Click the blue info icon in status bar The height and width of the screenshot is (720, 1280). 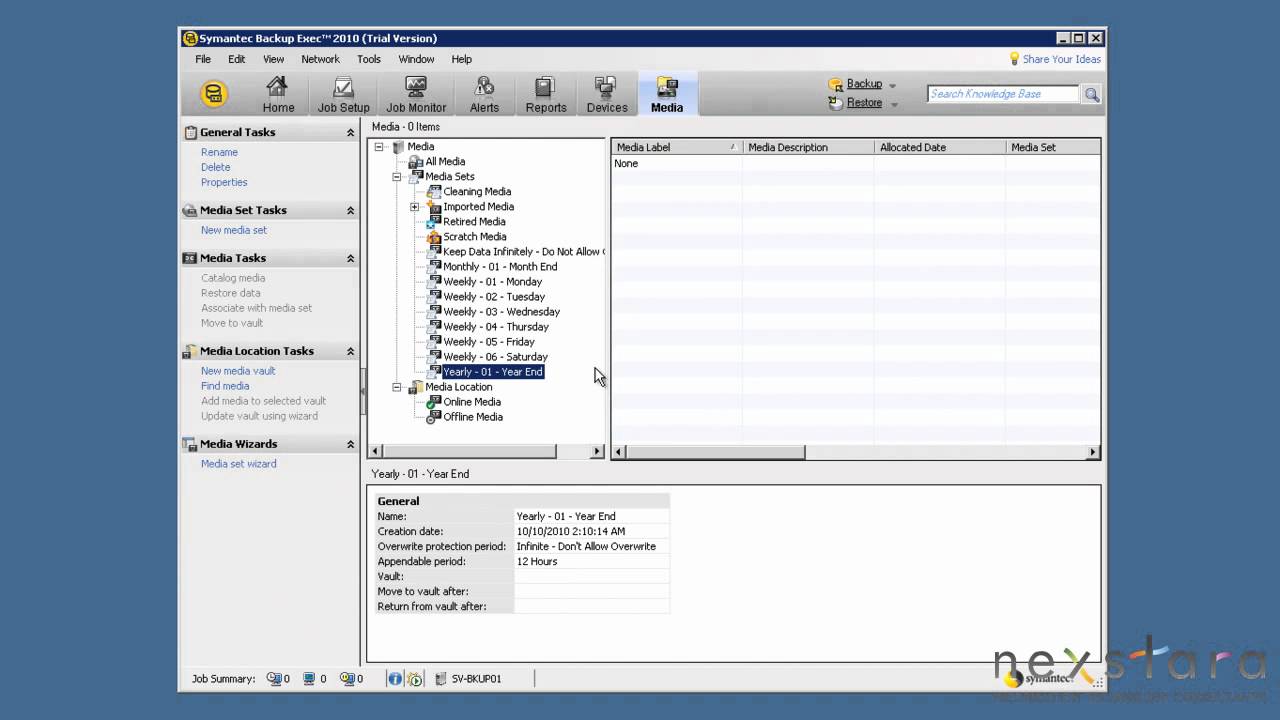pyautogui.click(x=395, y=679)
